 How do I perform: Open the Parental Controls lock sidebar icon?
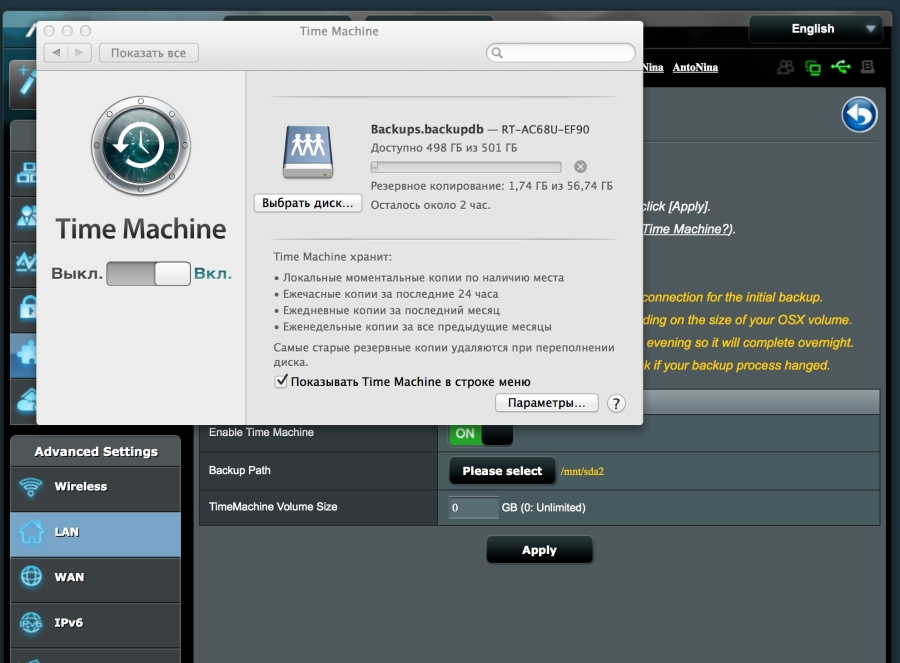click(x=28, y=307)
